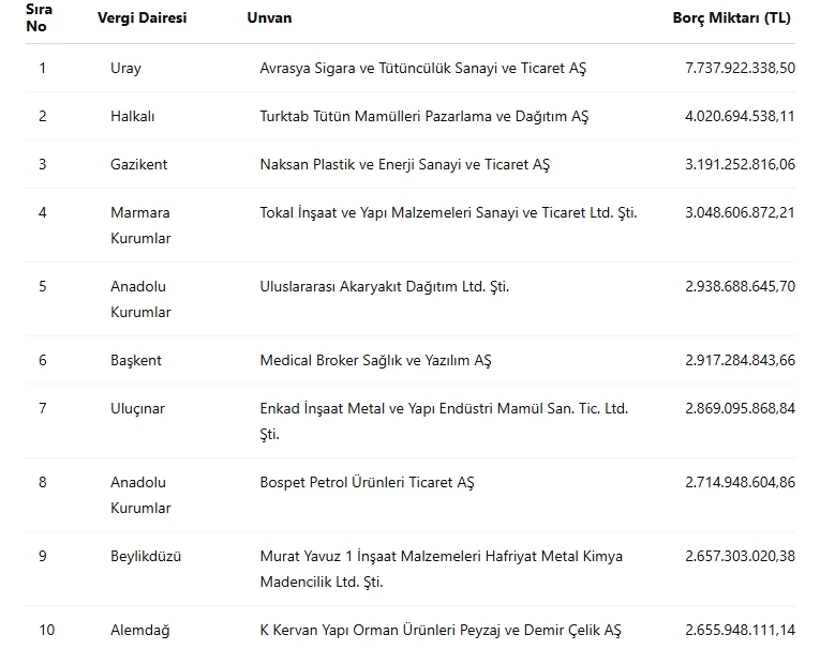Image resolution: width=820 pixels, height=660 pixels.
Task: Click the Unvan column header
Action: (x=269, y=18)
